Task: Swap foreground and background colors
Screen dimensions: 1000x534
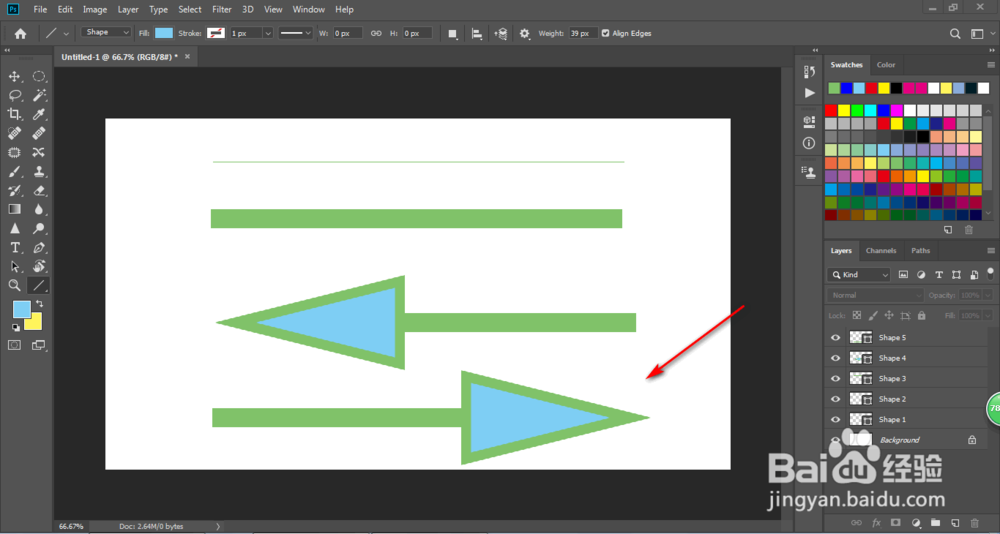Action: click(39, 304)
